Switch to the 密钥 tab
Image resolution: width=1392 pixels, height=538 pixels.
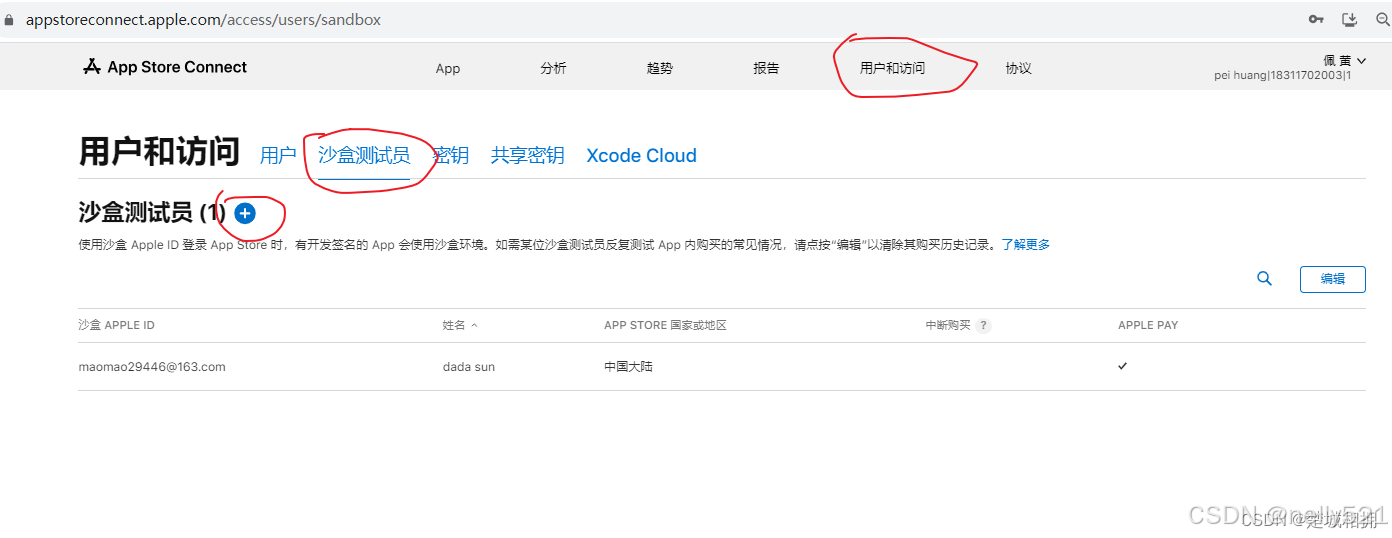[451, 156]
